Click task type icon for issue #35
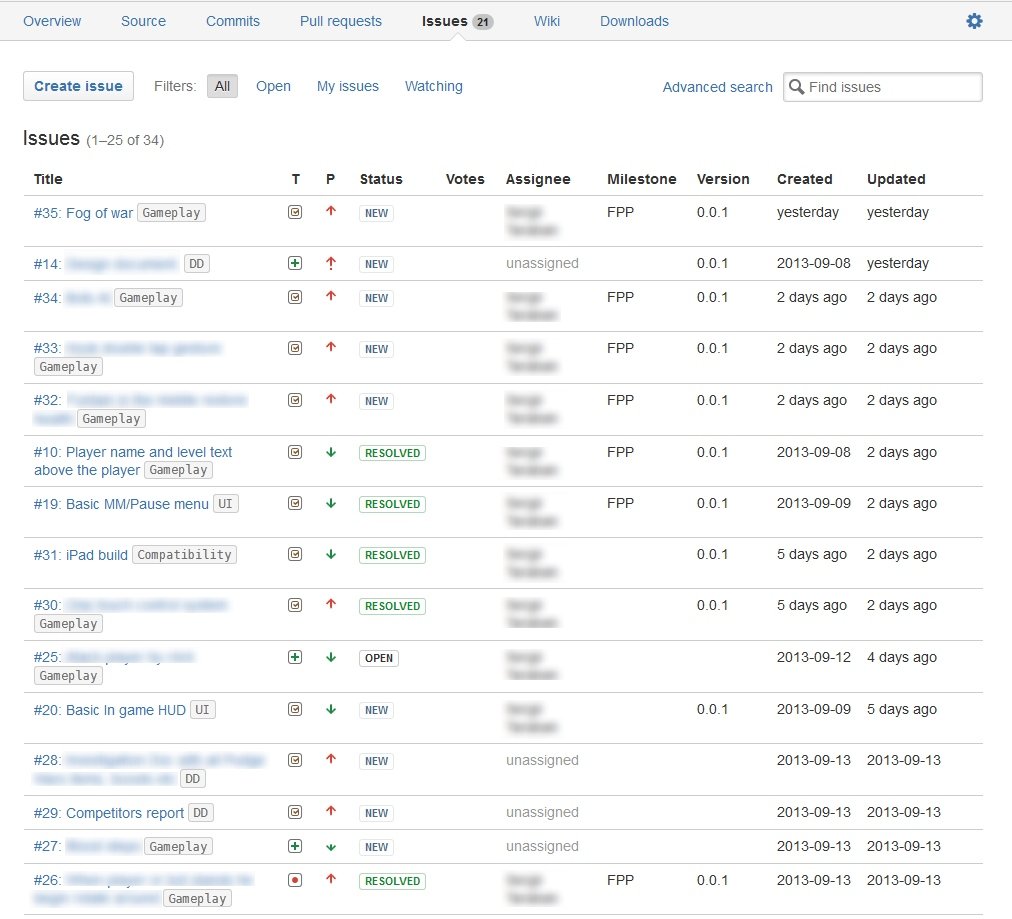 295,212
